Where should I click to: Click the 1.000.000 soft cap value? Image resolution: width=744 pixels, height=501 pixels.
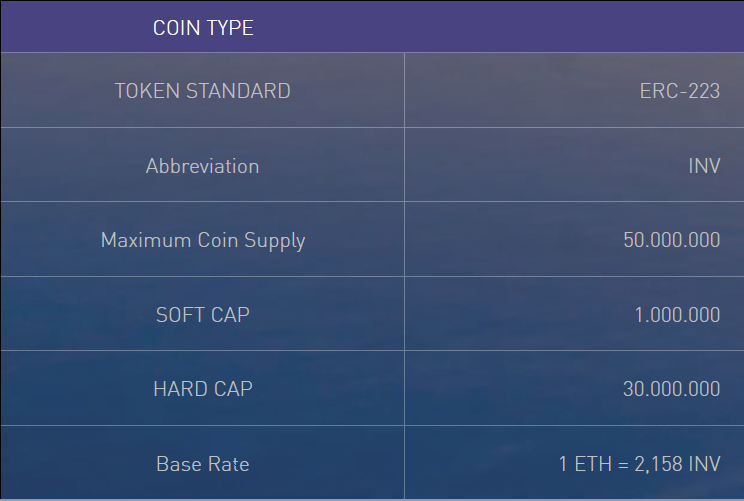tap(677, 315)
